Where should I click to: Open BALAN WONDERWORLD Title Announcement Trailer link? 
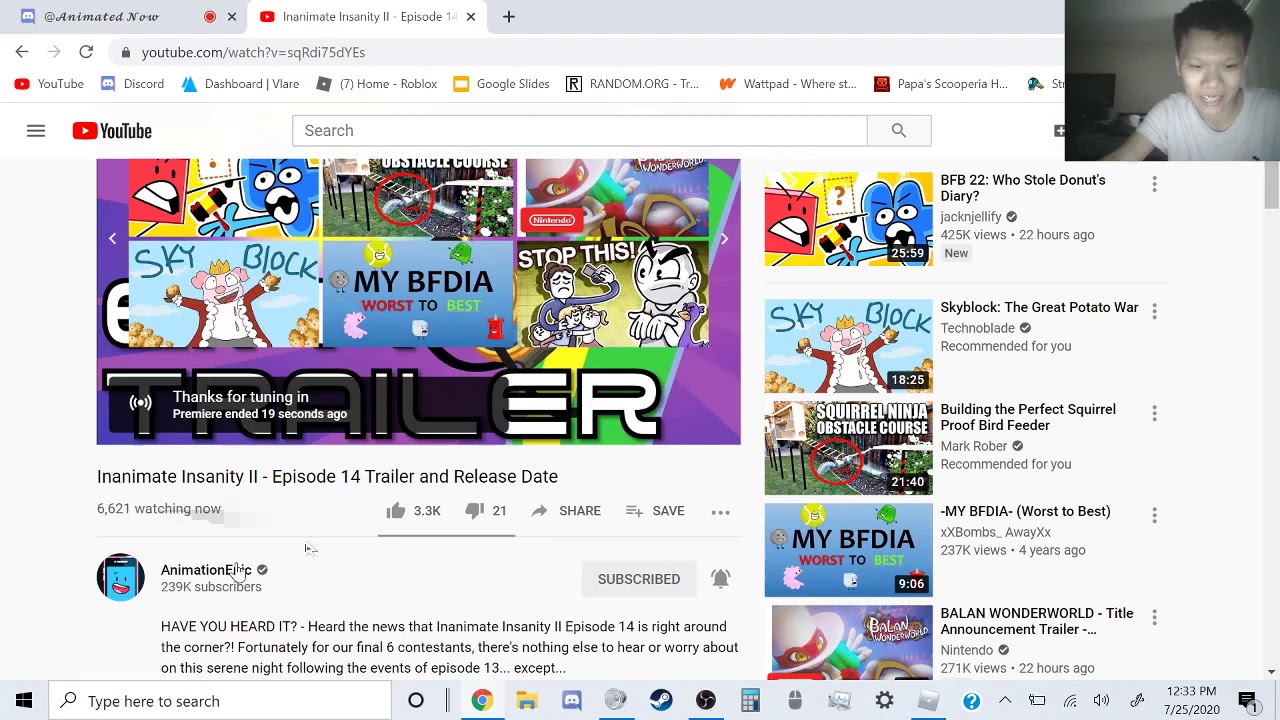(1037, 621)
